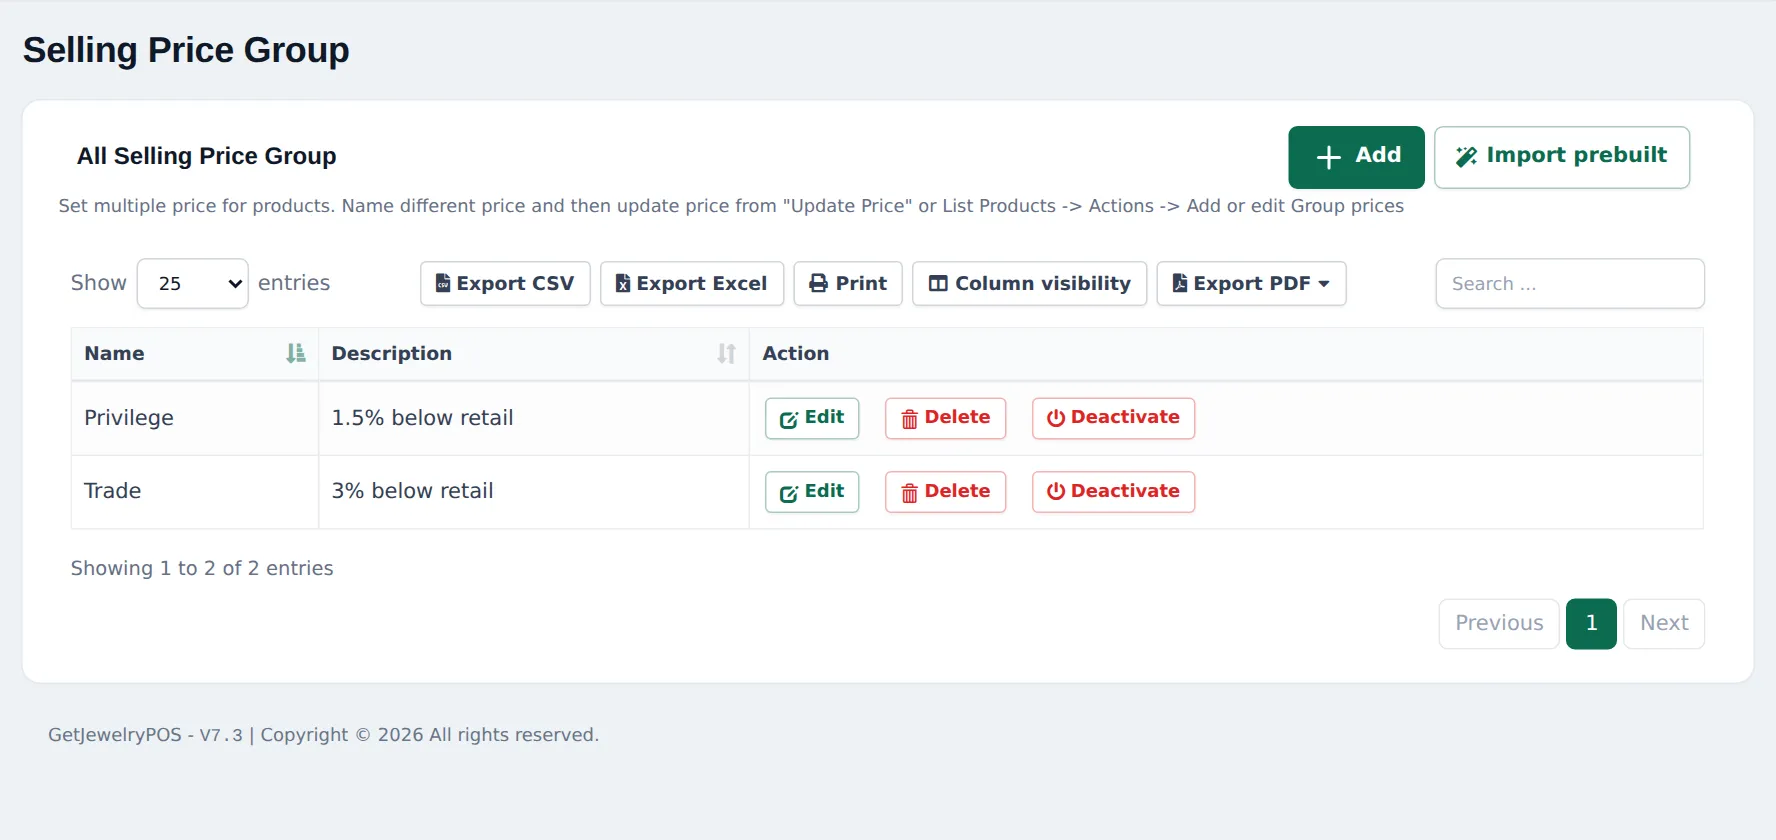
Task: Select page 1 in pagination
Action: pyautogui.click(x=1591, y=624)
